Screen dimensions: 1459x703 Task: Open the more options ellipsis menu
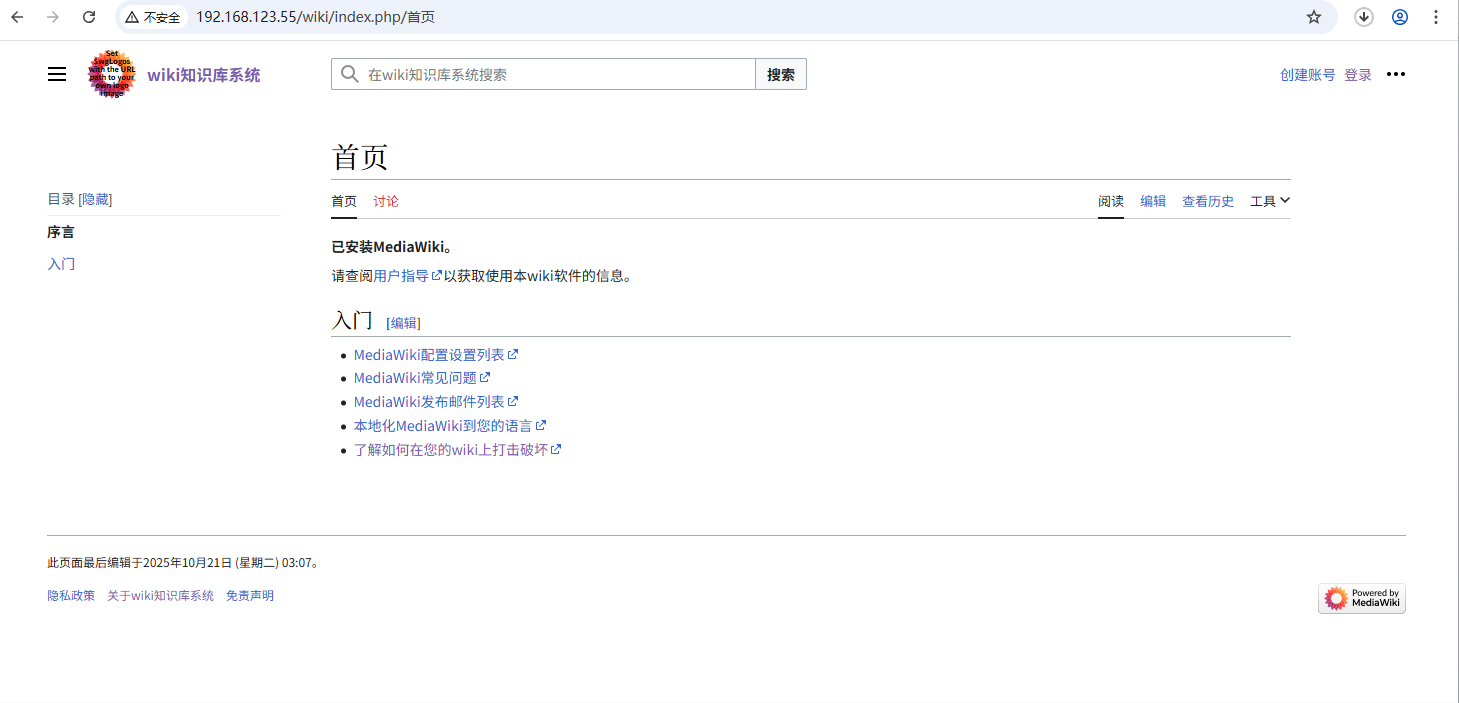(x=1396, y=73)
